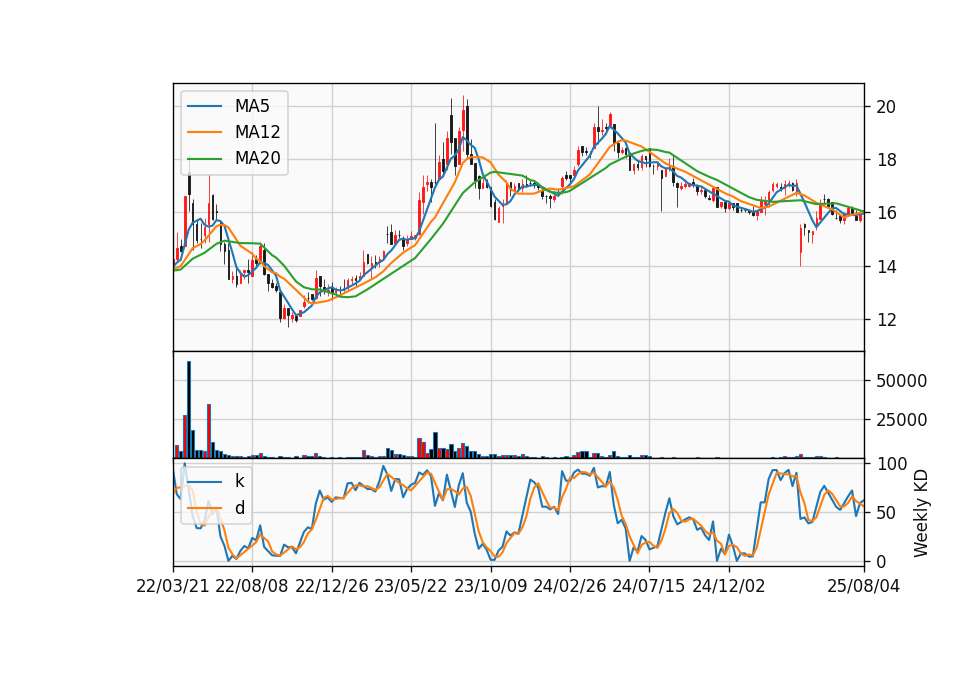Click the MA5 legend label
The height and width of the screenshot is (690, 960).
[x=252, y=106]
